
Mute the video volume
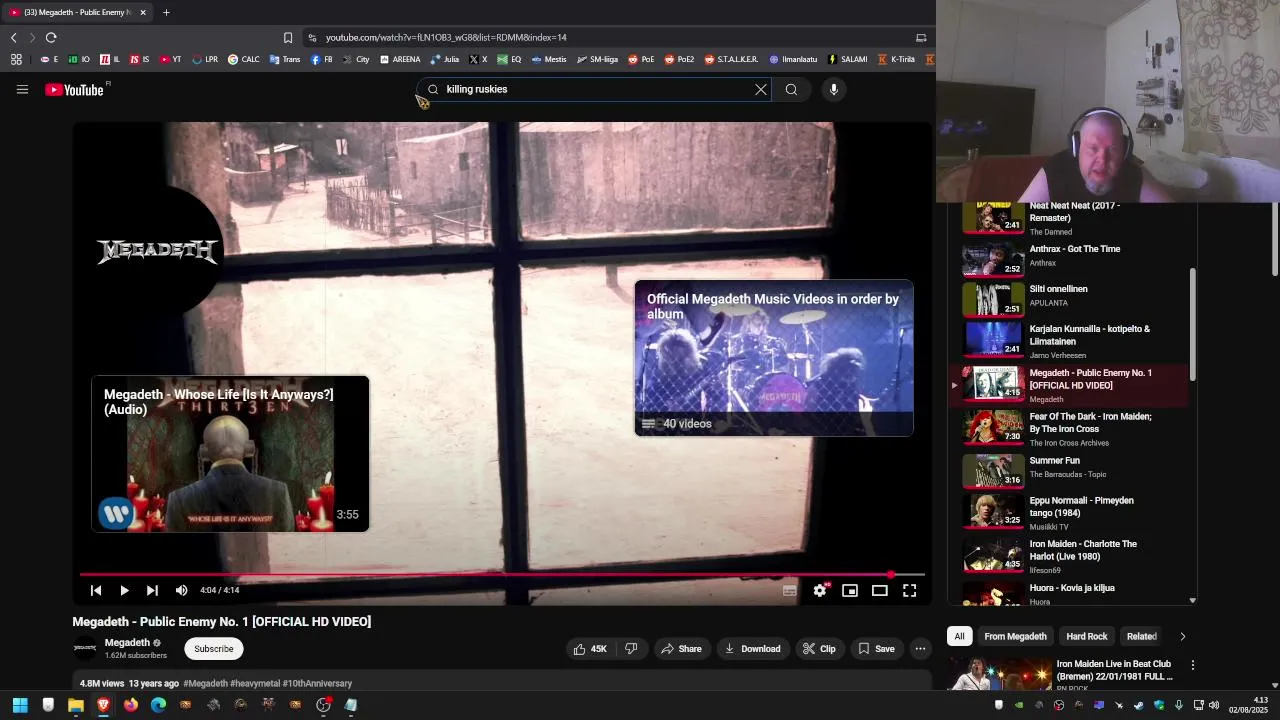(181, 590)
